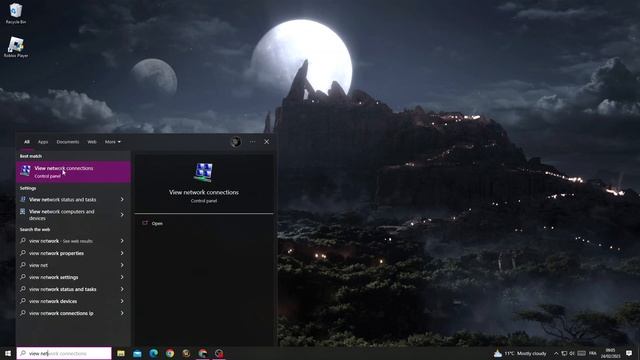Expand arrow beside 'view network connections ip'

pos(122,313)
